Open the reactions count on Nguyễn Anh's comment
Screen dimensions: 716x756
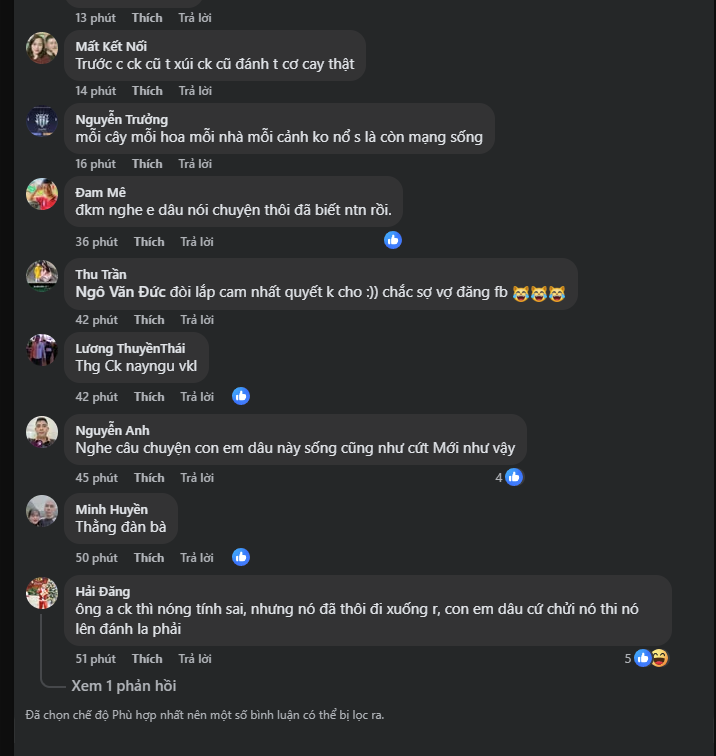point(509,477)
